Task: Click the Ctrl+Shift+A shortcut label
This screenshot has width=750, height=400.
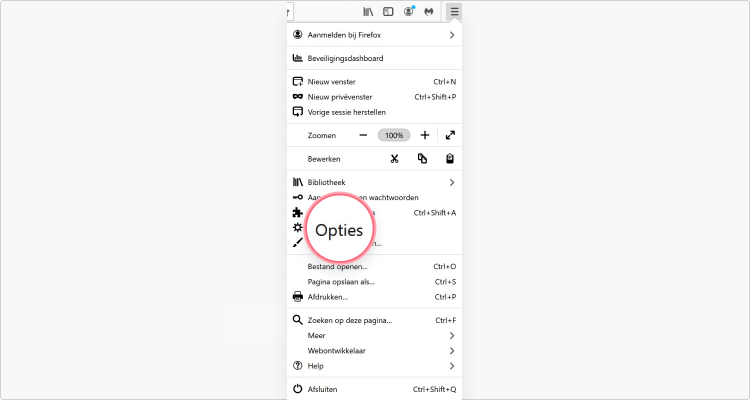Action: (435, 213)
